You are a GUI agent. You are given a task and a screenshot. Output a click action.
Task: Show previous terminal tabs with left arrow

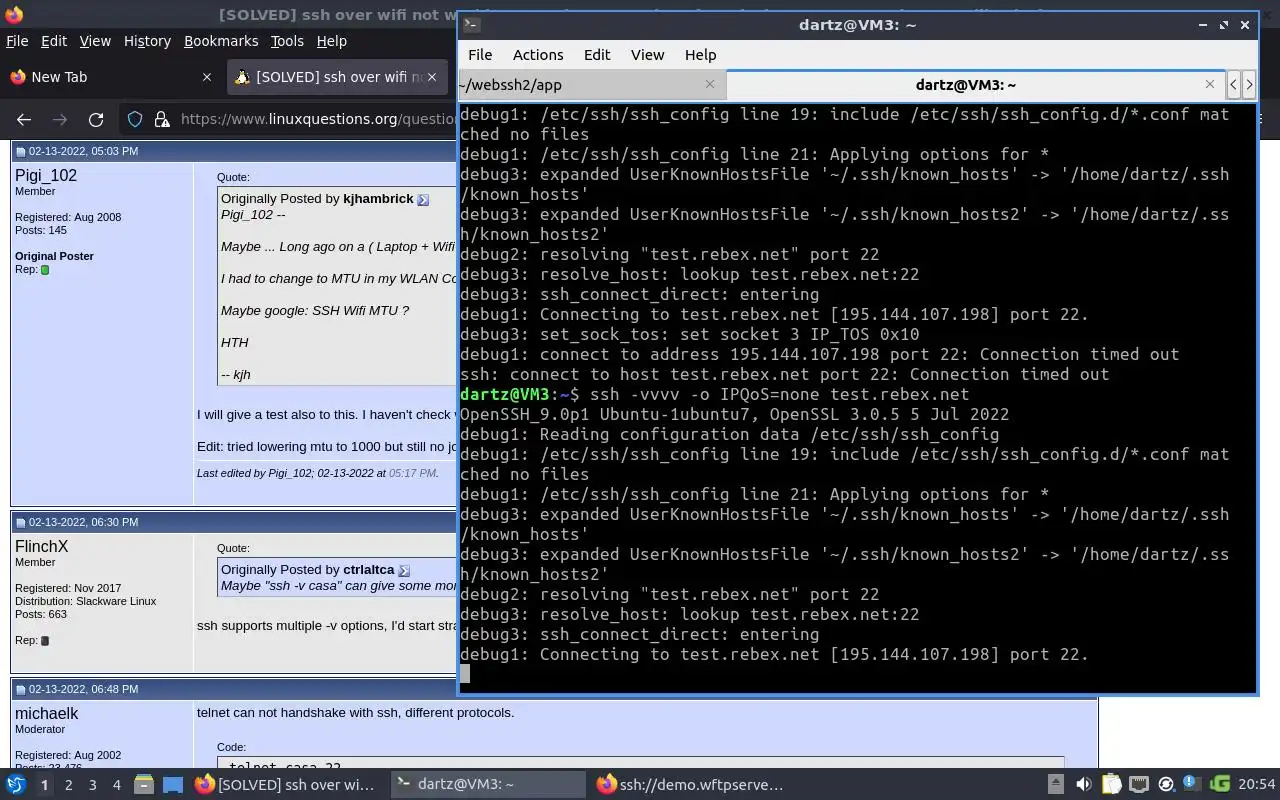[1234, 85]
